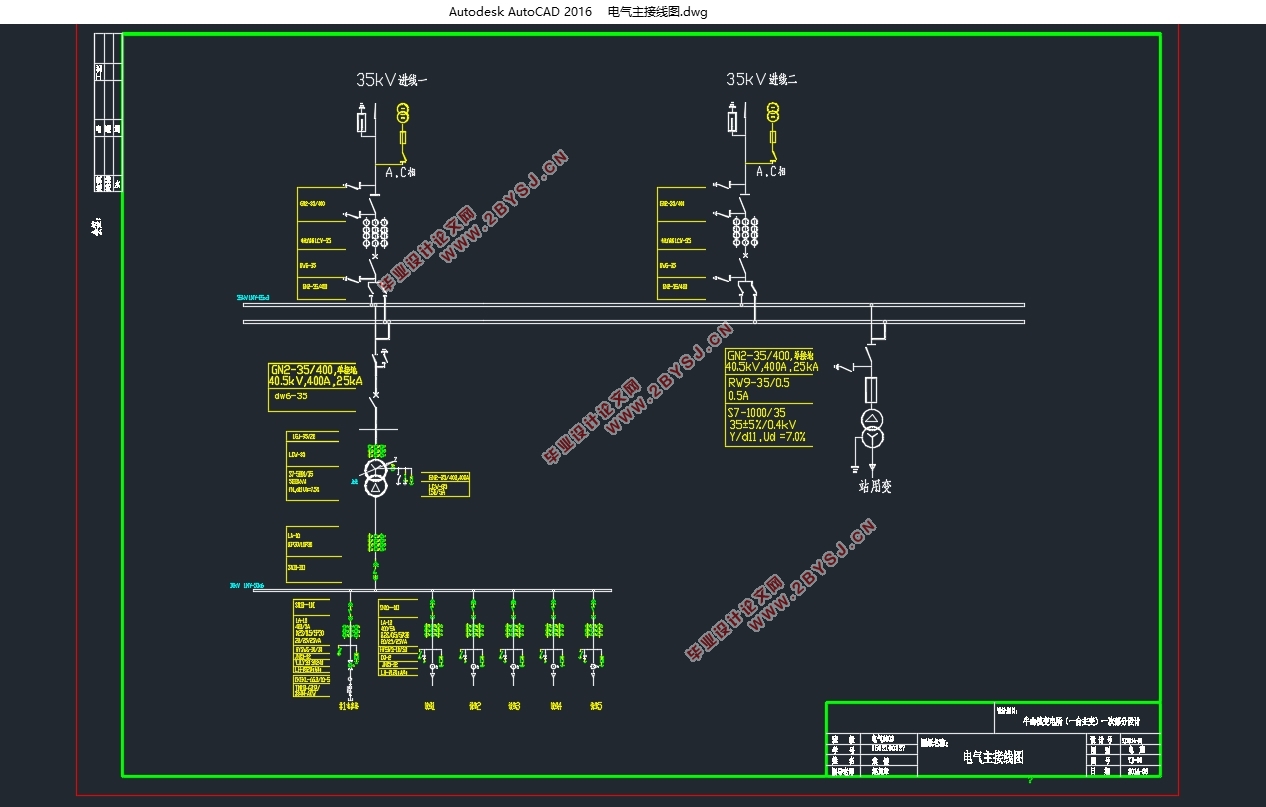Click the current transformer cluster on 进线一

tap(375, 232)
